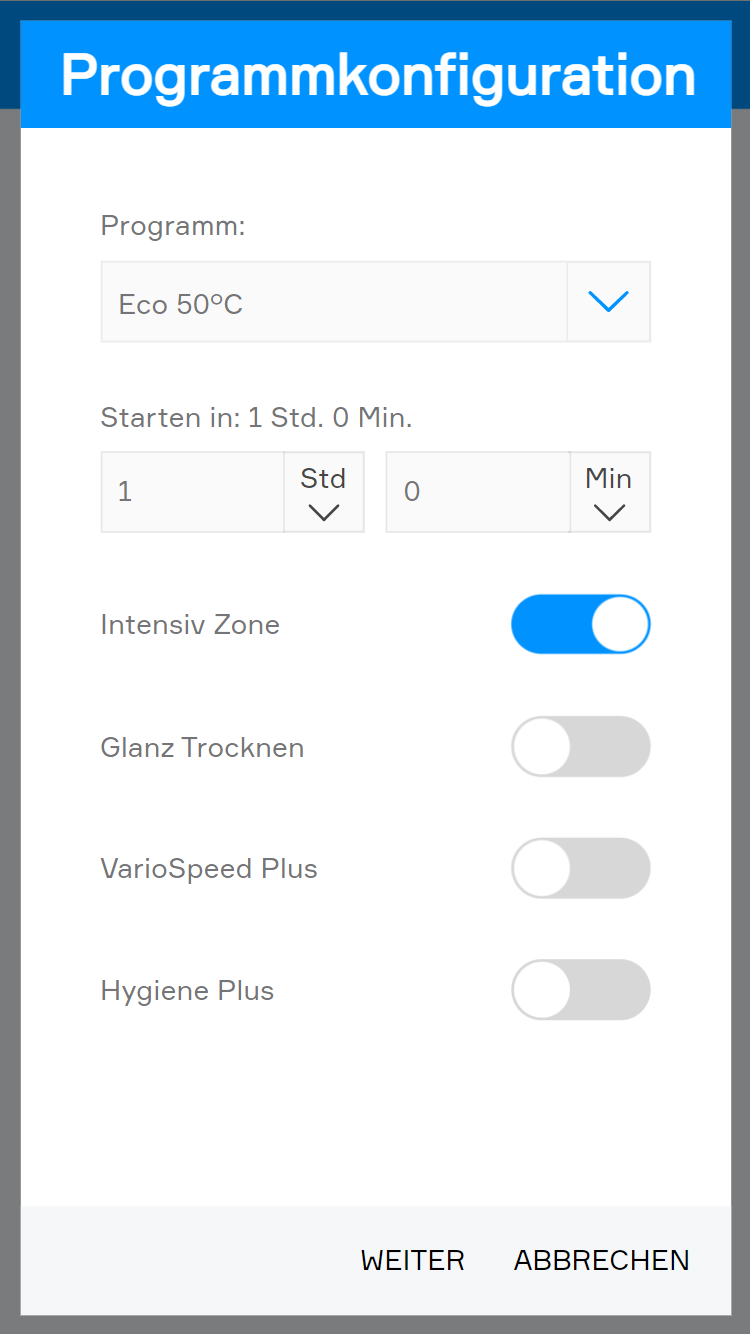
Task: Expand the Std hours unit dropdown
Action: pyautogui.click(x=323, y=492)
